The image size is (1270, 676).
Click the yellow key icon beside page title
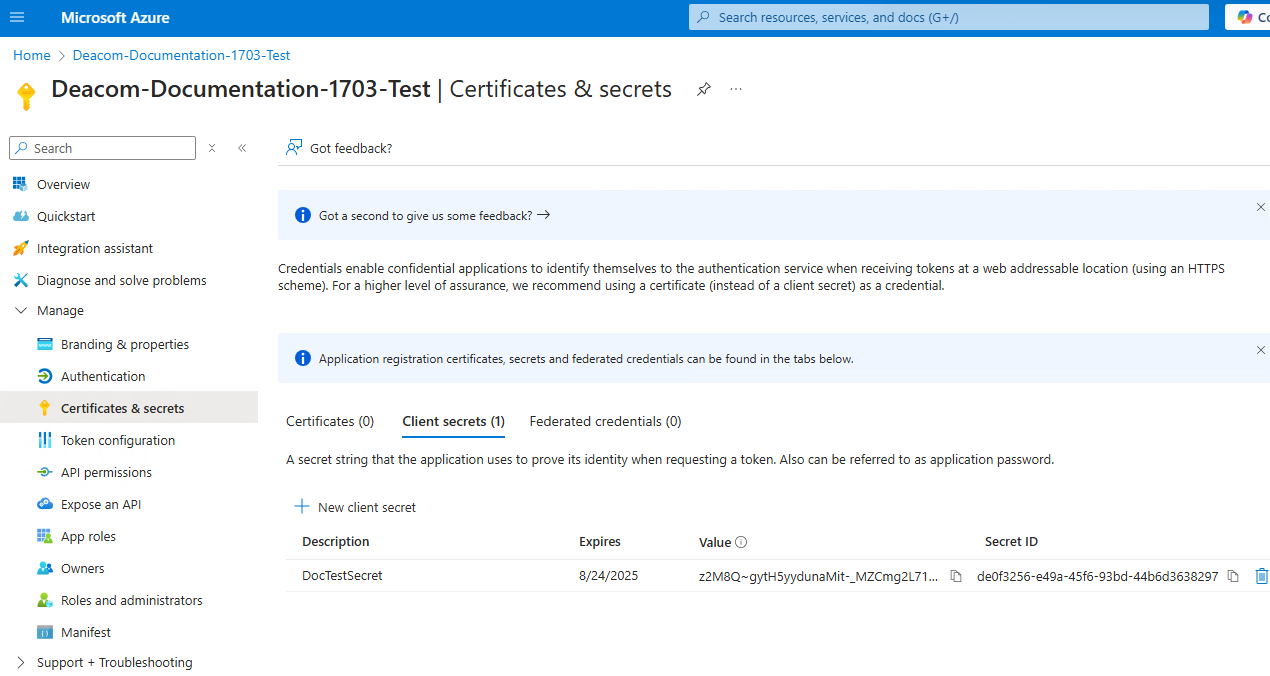click(26, 96)
